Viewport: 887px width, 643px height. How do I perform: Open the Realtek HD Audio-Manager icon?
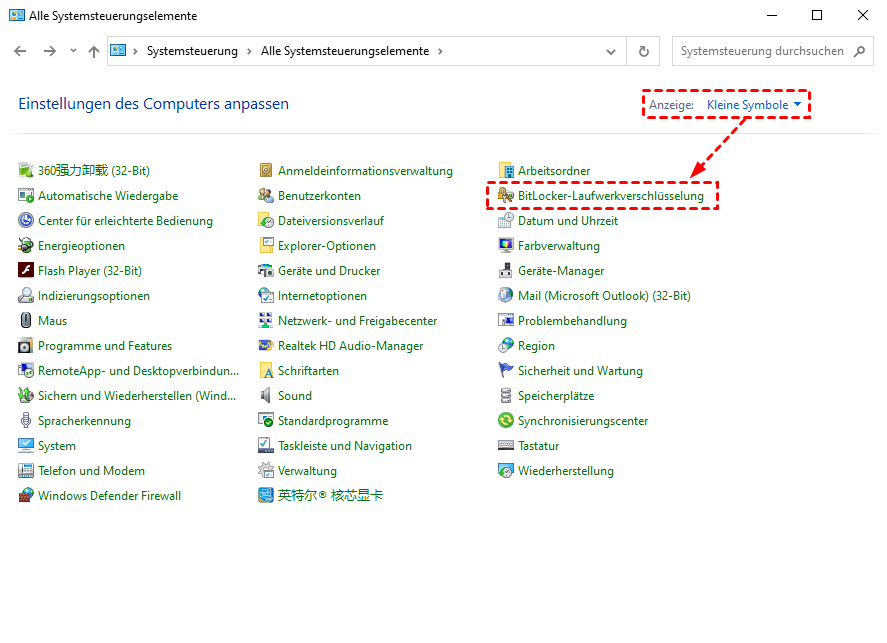click(x=266, y=346)
